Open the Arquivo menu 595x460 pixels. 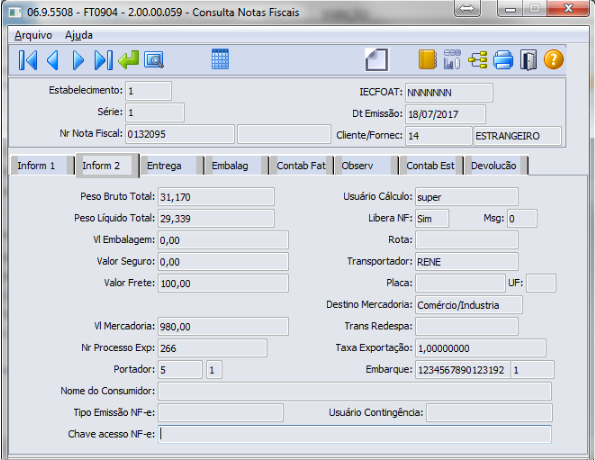pos(33,35)
